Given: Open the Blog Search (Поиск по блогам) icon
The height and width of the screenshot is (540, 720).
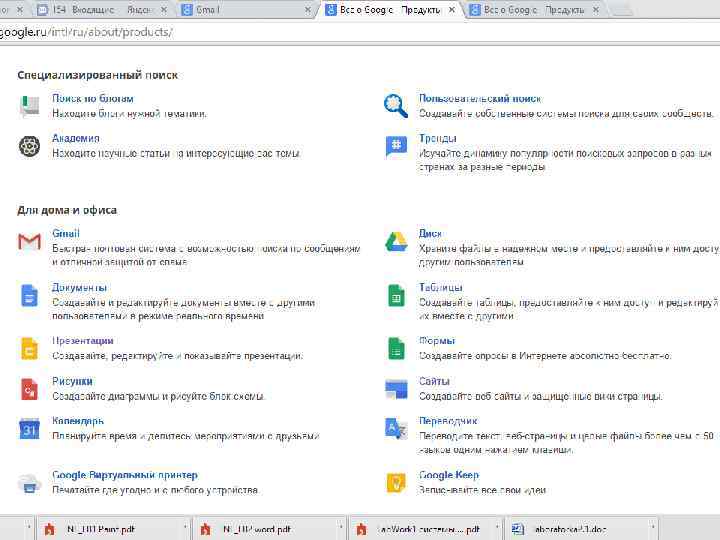Looking at the screenshot, I should click(x=29, y=106).
